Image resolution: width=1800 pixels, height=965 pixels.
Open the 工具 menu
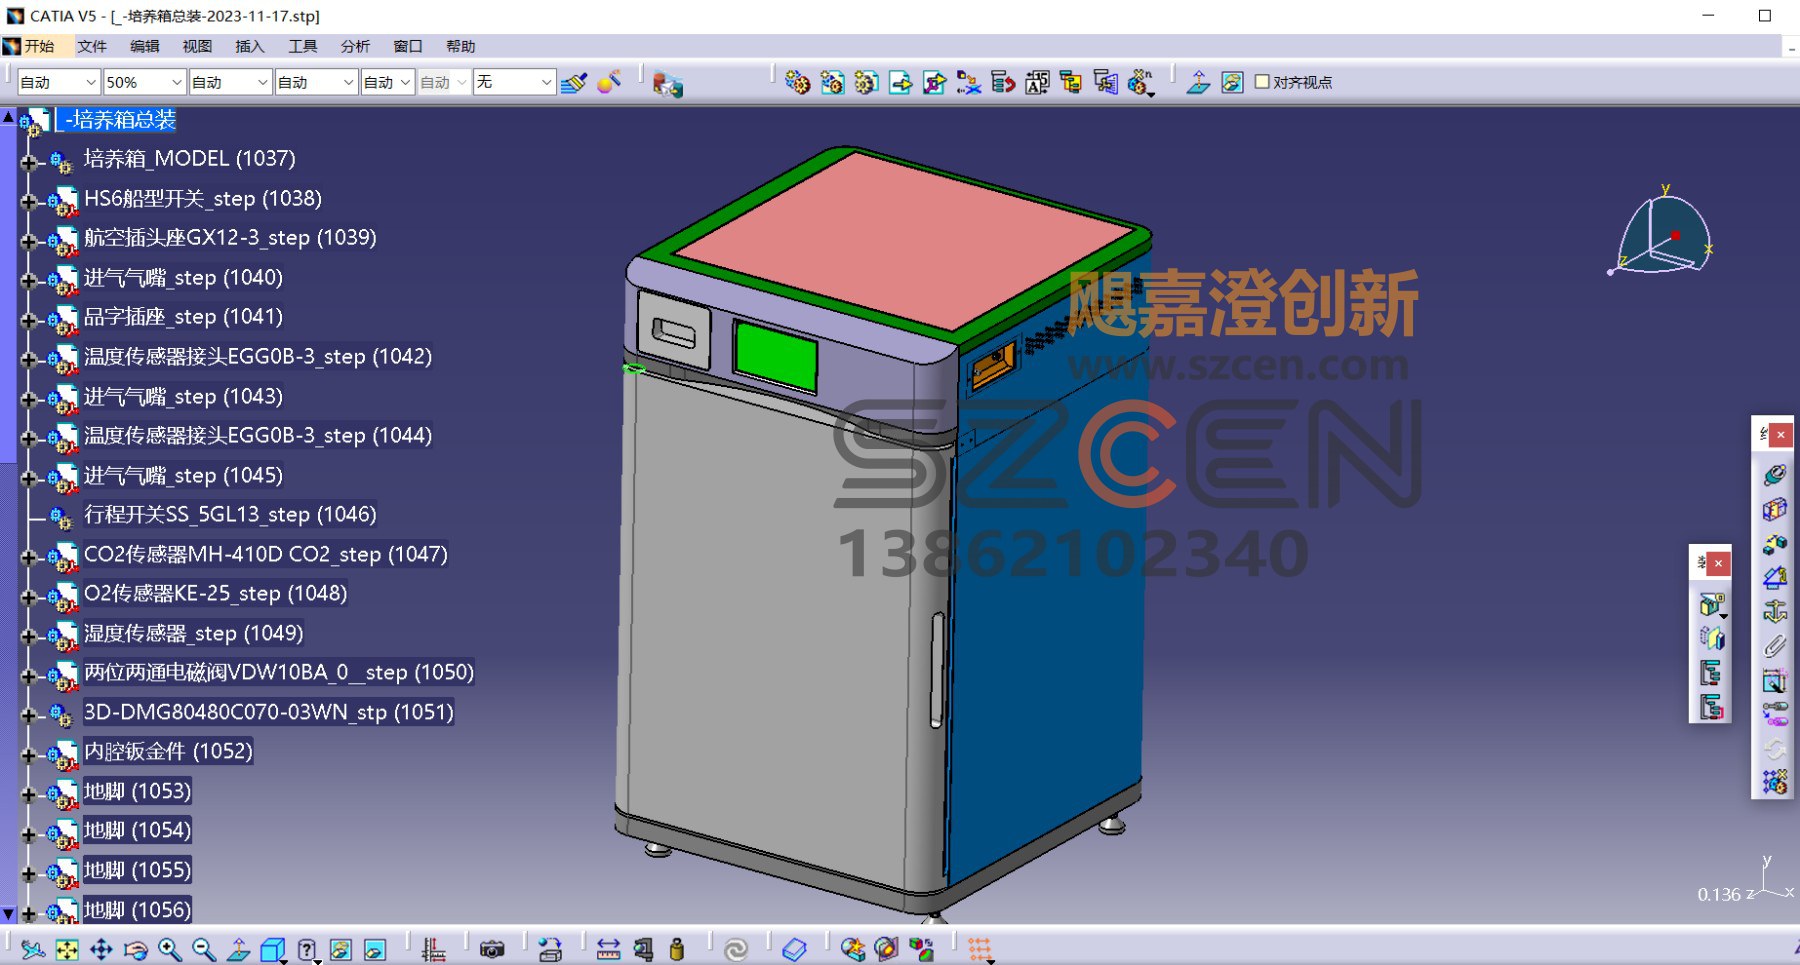[x=303, y=46]
